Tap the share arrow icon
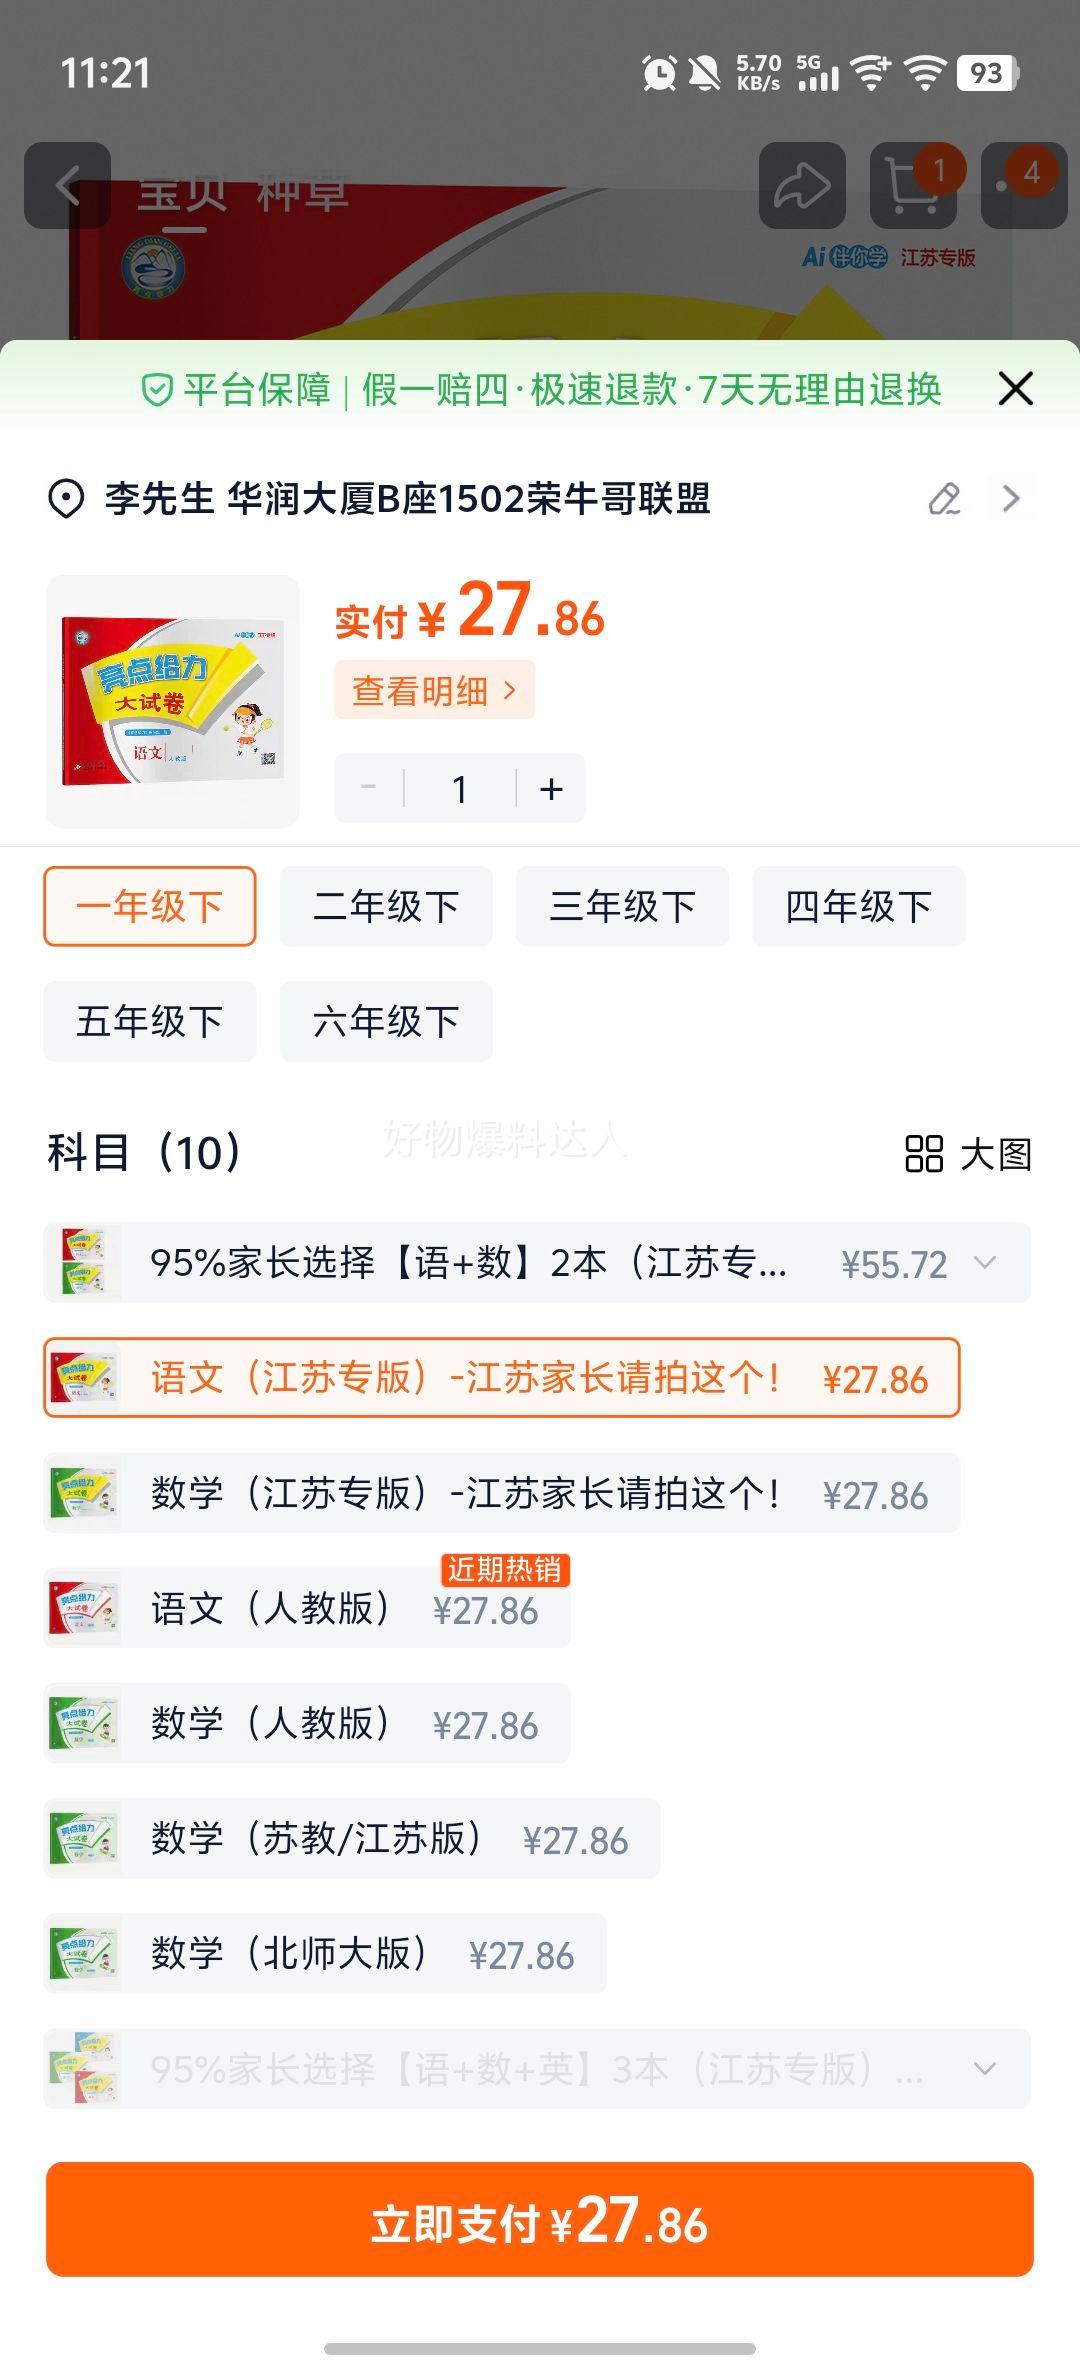This screenshot has height=2376, width=1080. [x=802, y=186]
